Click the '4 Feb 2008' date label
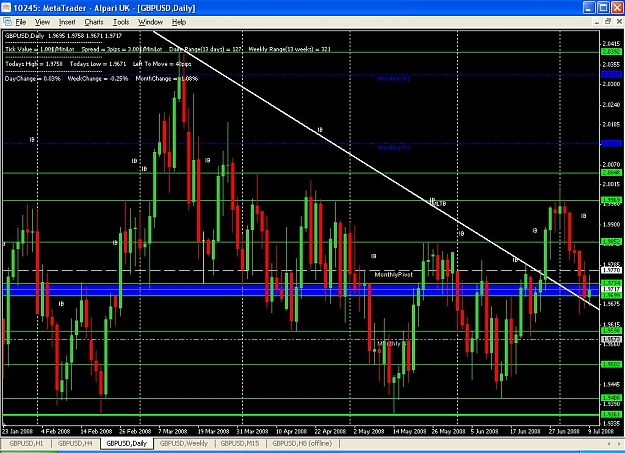This screenshot has width=625, height=453. [55, 431]
